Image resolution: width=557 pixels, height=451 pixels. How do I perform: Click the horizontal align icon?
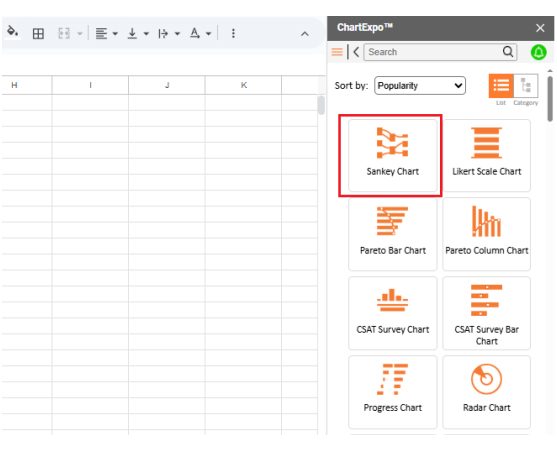[101, 34]
